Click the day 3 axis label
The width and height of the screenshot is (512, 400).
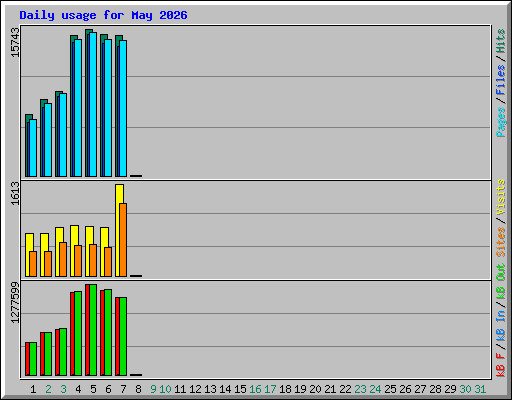63,389
